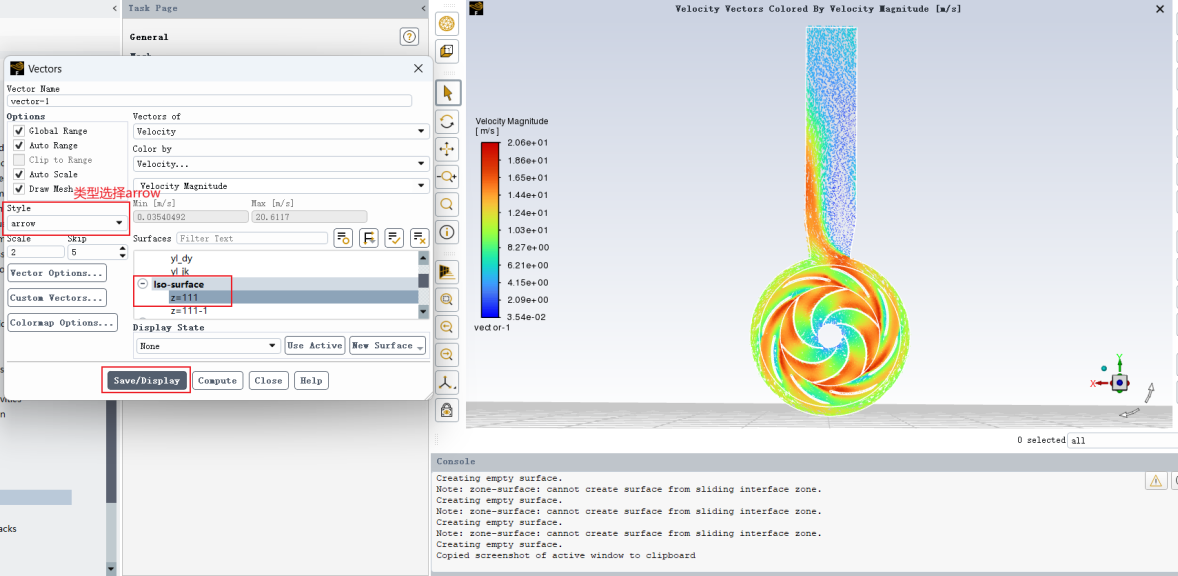Screen dimensions: 1178x576
Task: Click the surface list toggle tree view icon
Action: [x=343, y=238]
